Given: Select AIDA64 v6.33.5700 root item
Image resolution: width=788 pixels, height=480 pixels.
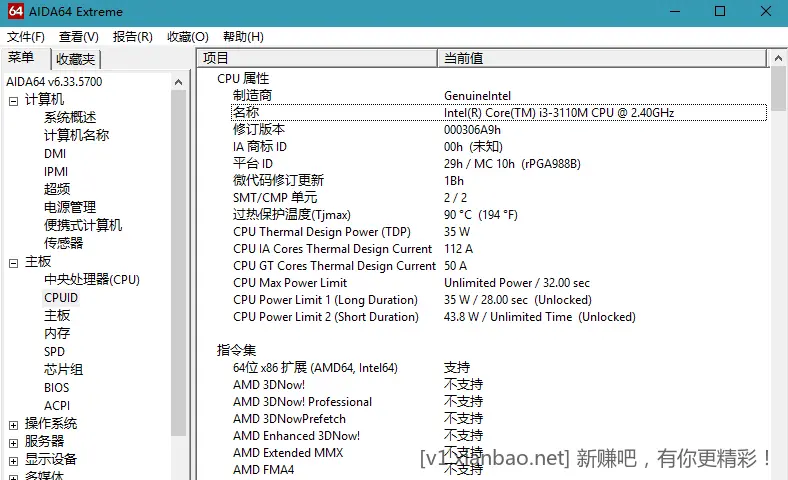Looking at the screenshot, I should [x=54, y=81].
